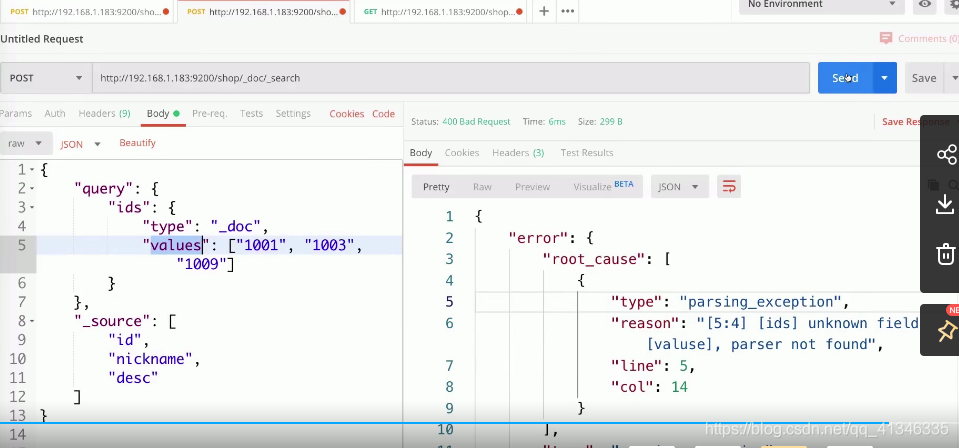Open a new request tab with plus icon
The image size is (959, 448).
(544, 11)
